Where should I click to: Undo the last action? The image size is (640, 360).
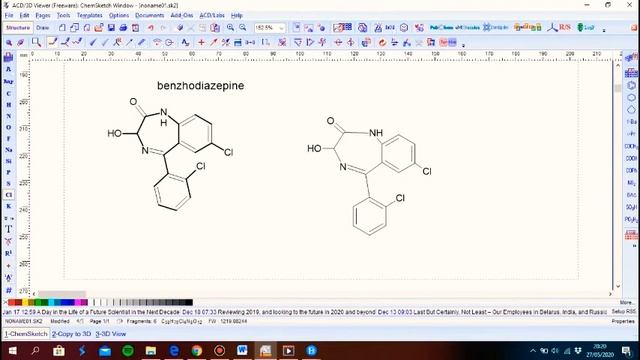[151, 28]
